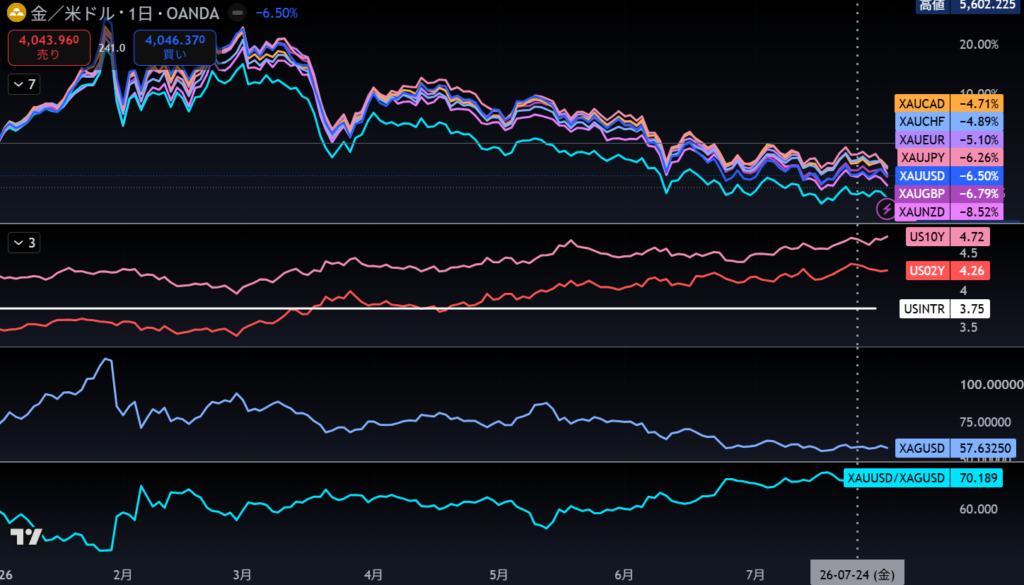Image resolution: width=1024 pixels, height=585 pixels.
Task: Click the gold symbol icon at top left
Action: point(16,13)
